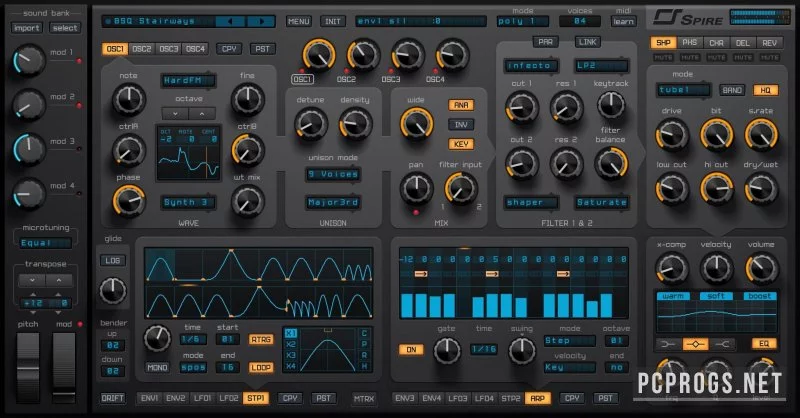
Task: Click the OSC4 level knob
Action: pyautogui.click(x=452, y=55)
